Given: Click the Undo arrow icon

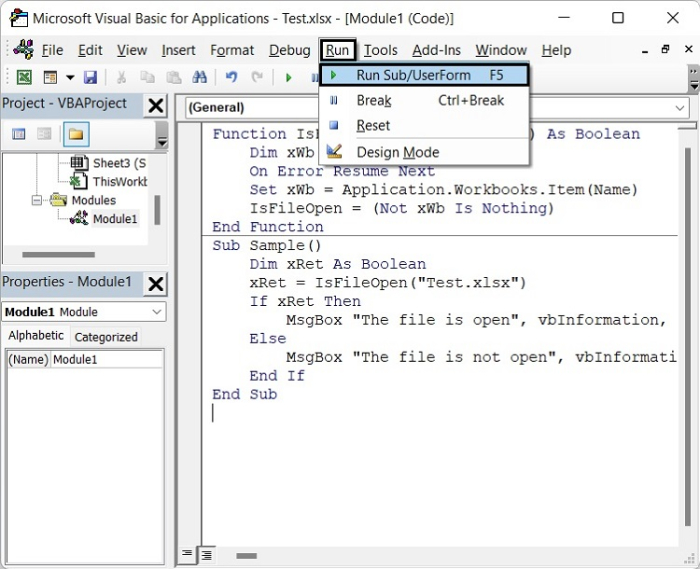Looking at the screenshot, I should (x=231, y=77).
